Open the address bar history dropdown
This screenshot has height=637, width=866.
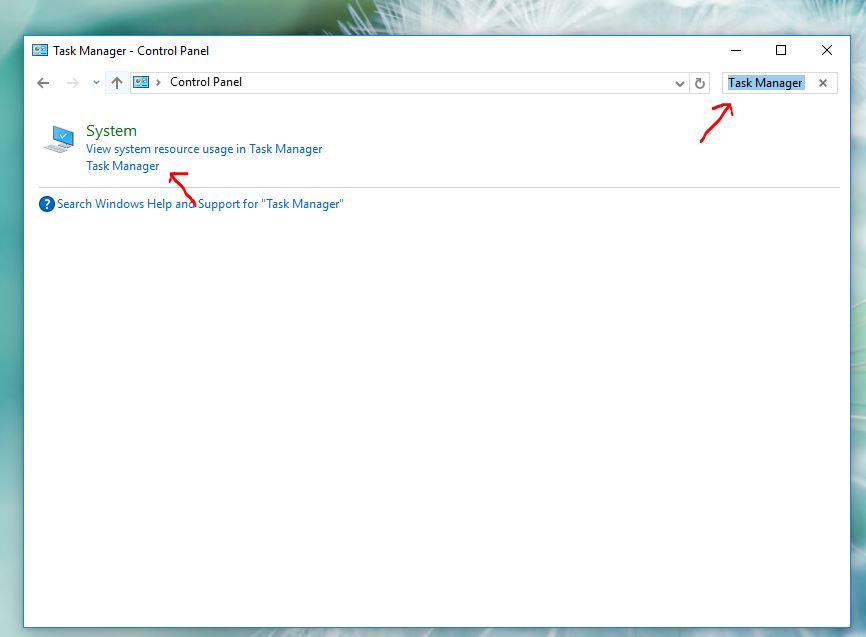[x=679, y=83]
